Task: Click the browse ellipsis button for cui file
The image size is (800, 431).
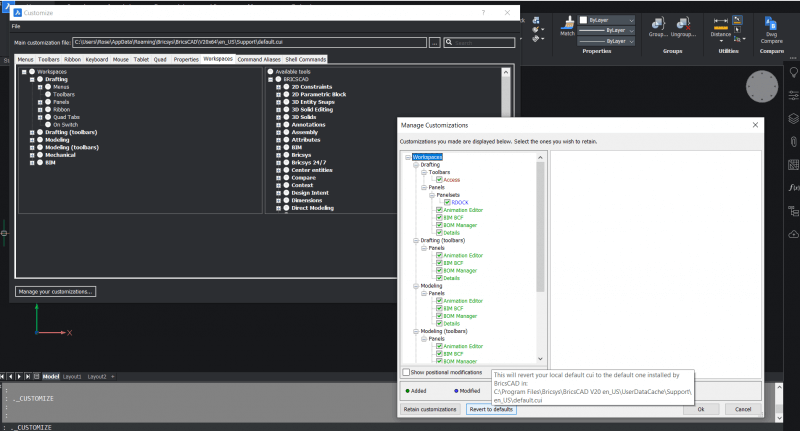Action: tap(434, 42)
